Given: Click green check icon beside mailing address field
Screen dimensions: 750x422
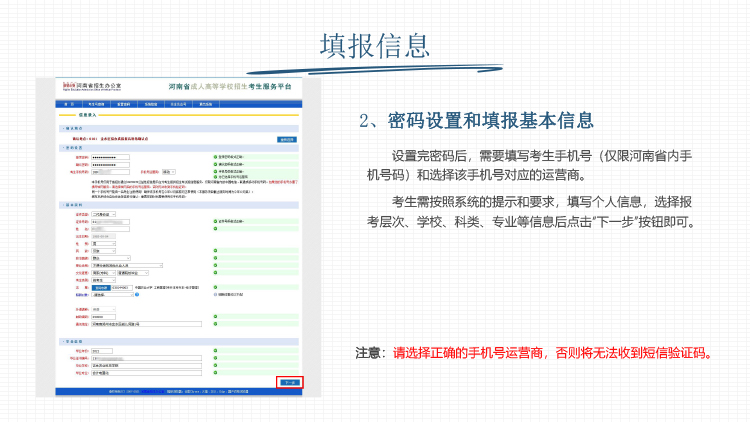Looking at the screenshot, I should point(214,323).
